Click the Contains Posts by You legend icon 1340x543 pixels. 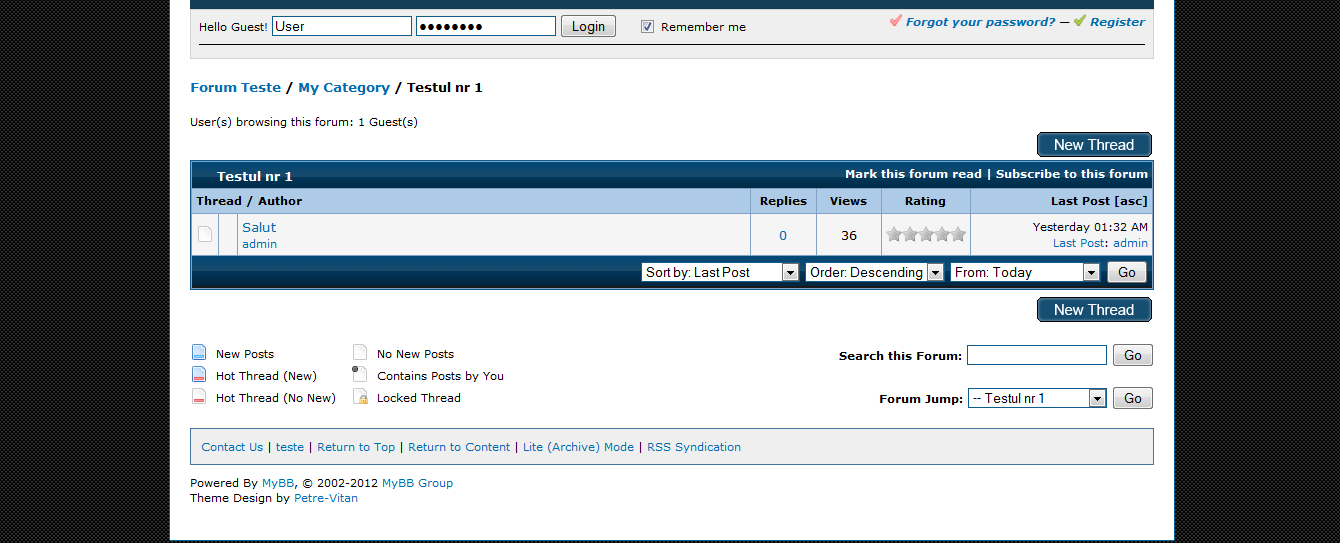[360, 374]
